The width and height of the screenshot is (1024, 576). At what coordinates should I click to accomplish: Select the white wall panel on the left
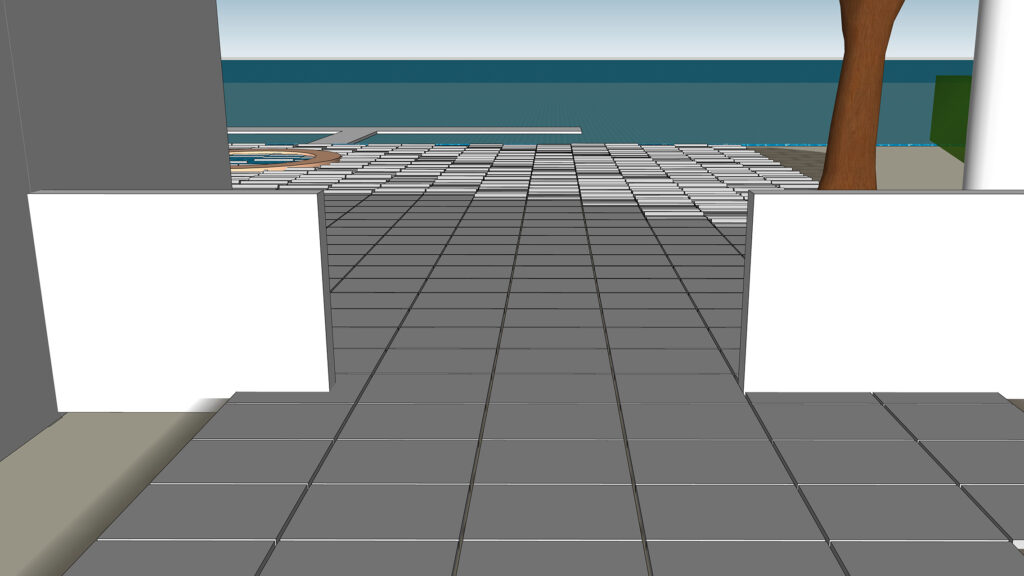(x=180, y=290)
